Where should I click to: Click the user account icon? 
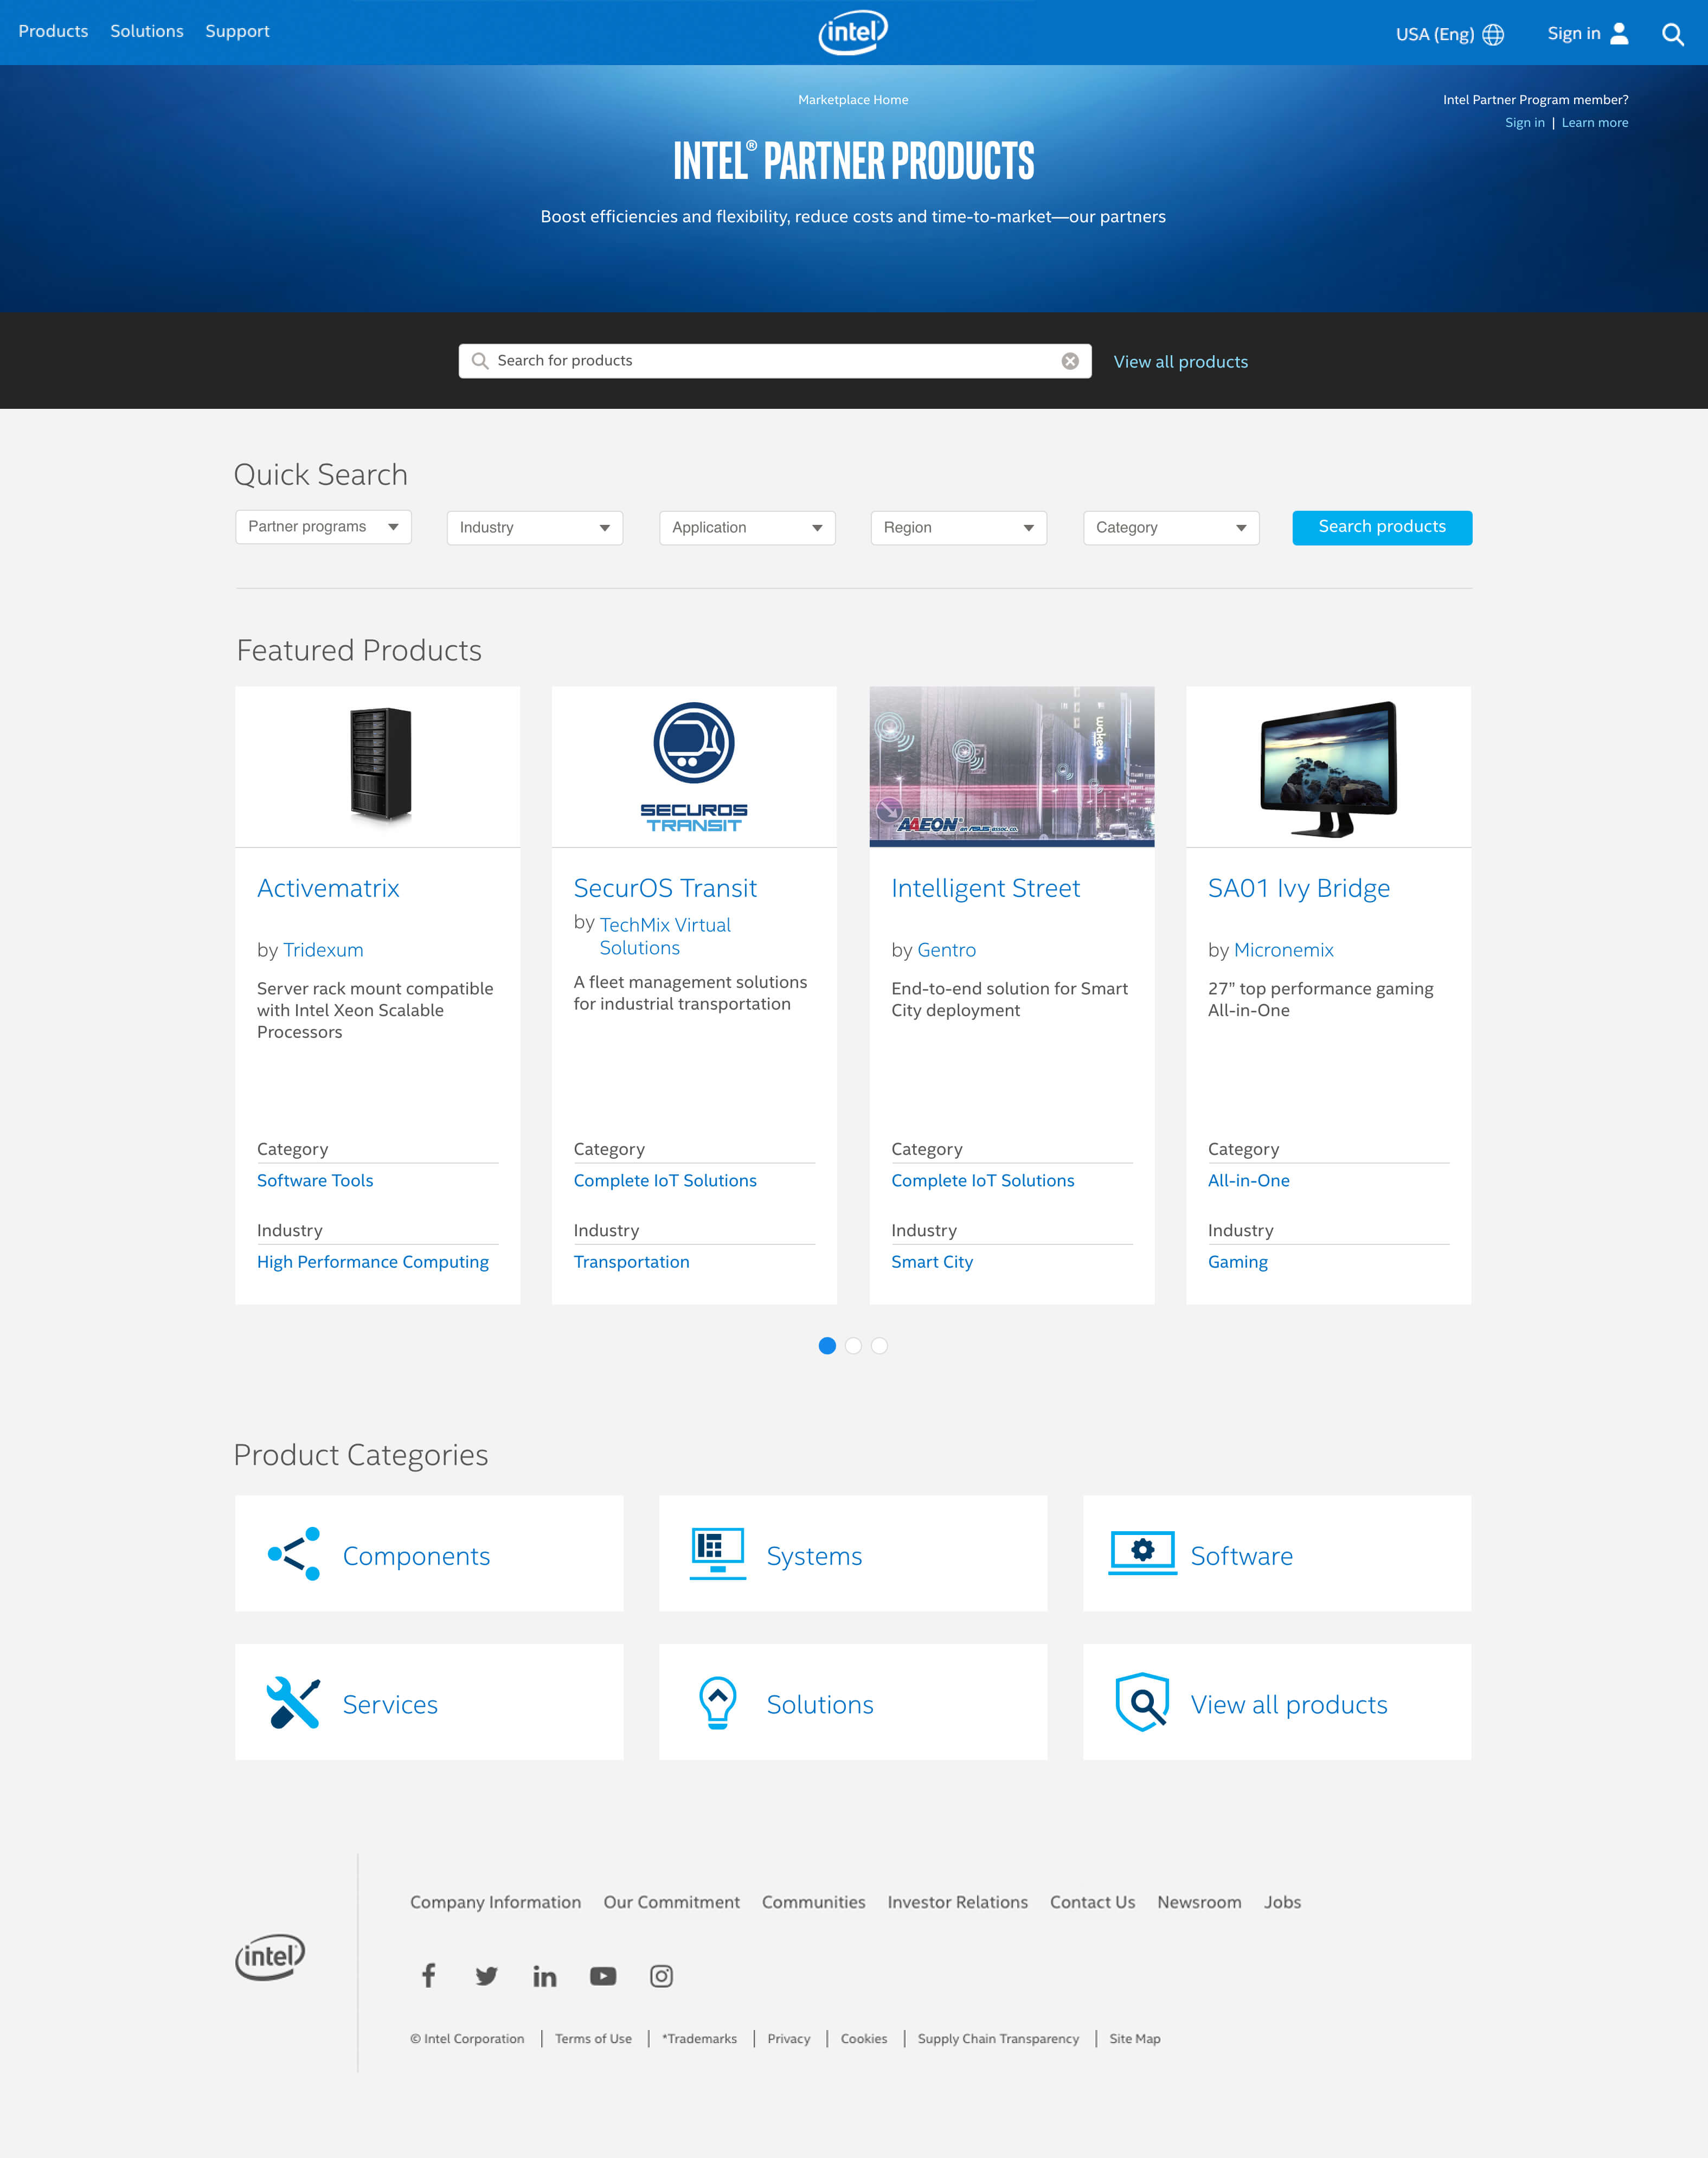[x=1620, y=33]
